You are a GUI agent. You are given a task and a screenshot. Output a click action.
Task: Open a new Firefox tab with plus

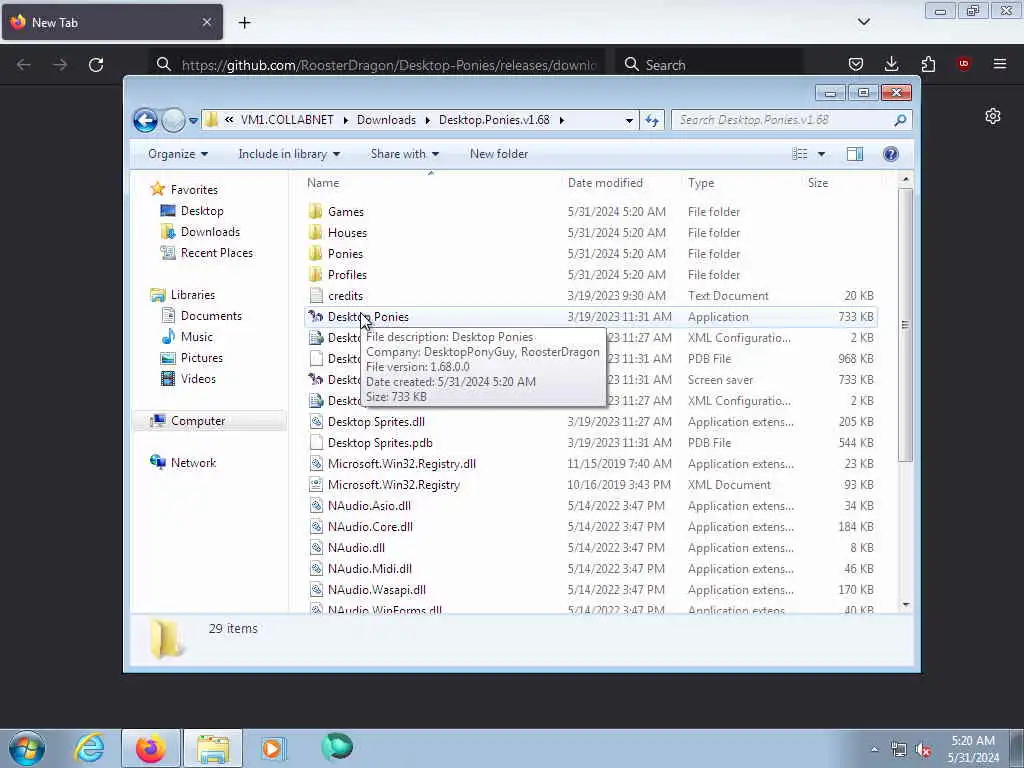coord(244,23)
